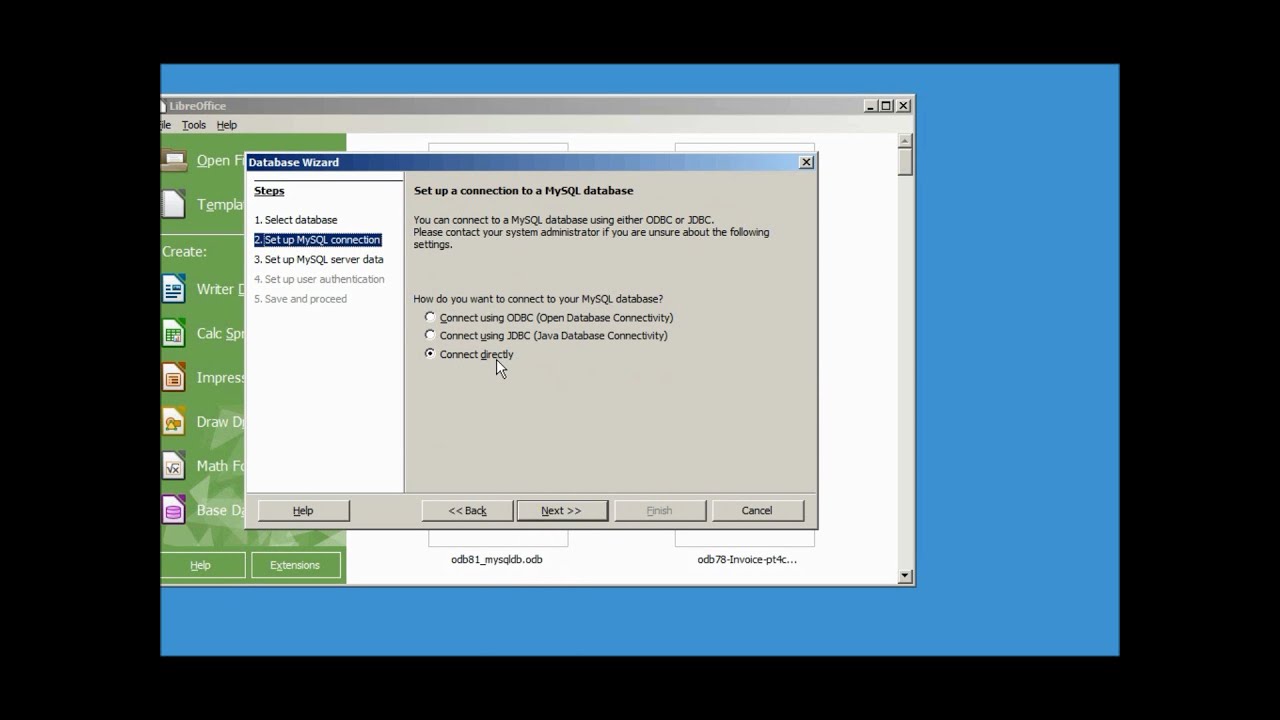Click the Math Formula icon
Screen dimensions: 1280x720
[174, 465]
